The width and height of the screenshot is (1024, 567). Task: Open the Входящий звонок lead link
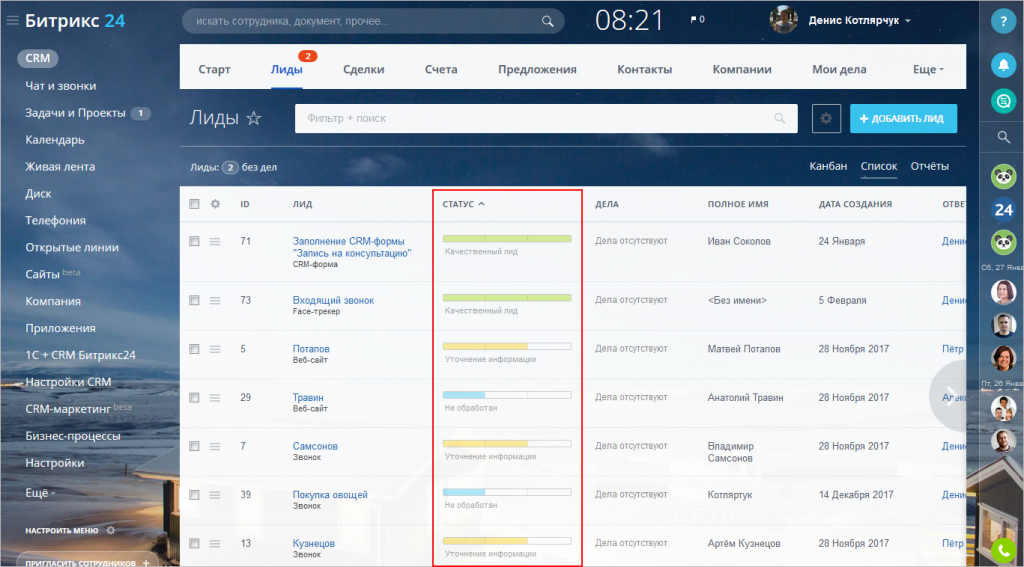coord(333,300)
